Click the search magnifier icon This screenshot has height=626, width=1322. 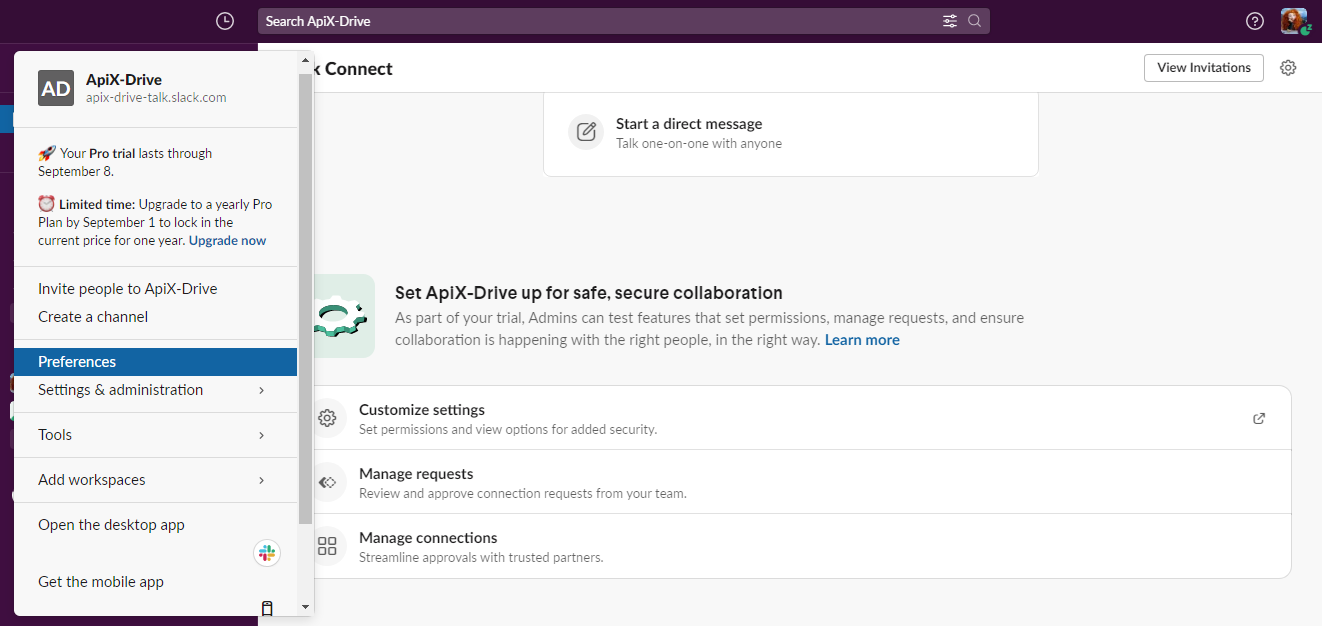(975, 21)
